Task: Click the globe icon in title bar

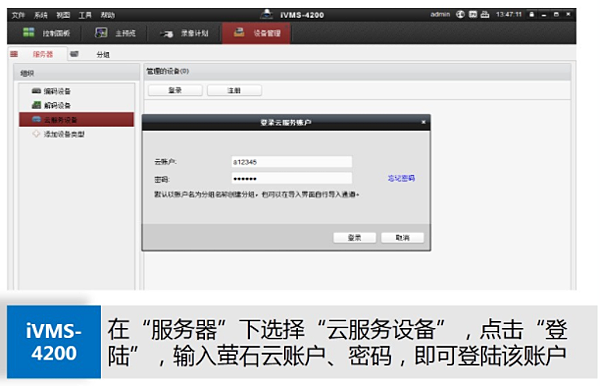Action: click(x=460, y=15)
